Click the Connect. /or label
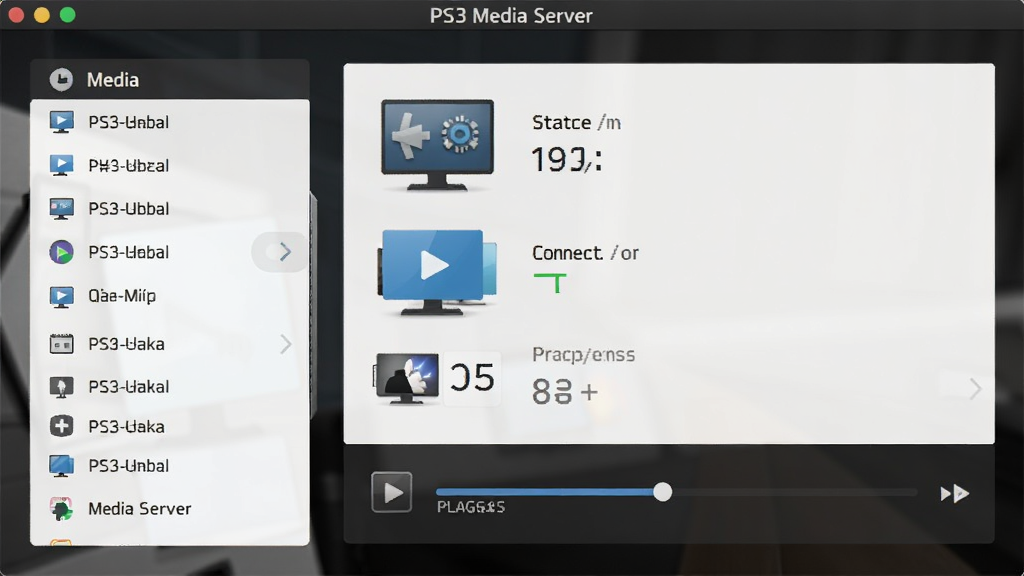Viewport: 1024px width, 576px height. coord(585,253)
